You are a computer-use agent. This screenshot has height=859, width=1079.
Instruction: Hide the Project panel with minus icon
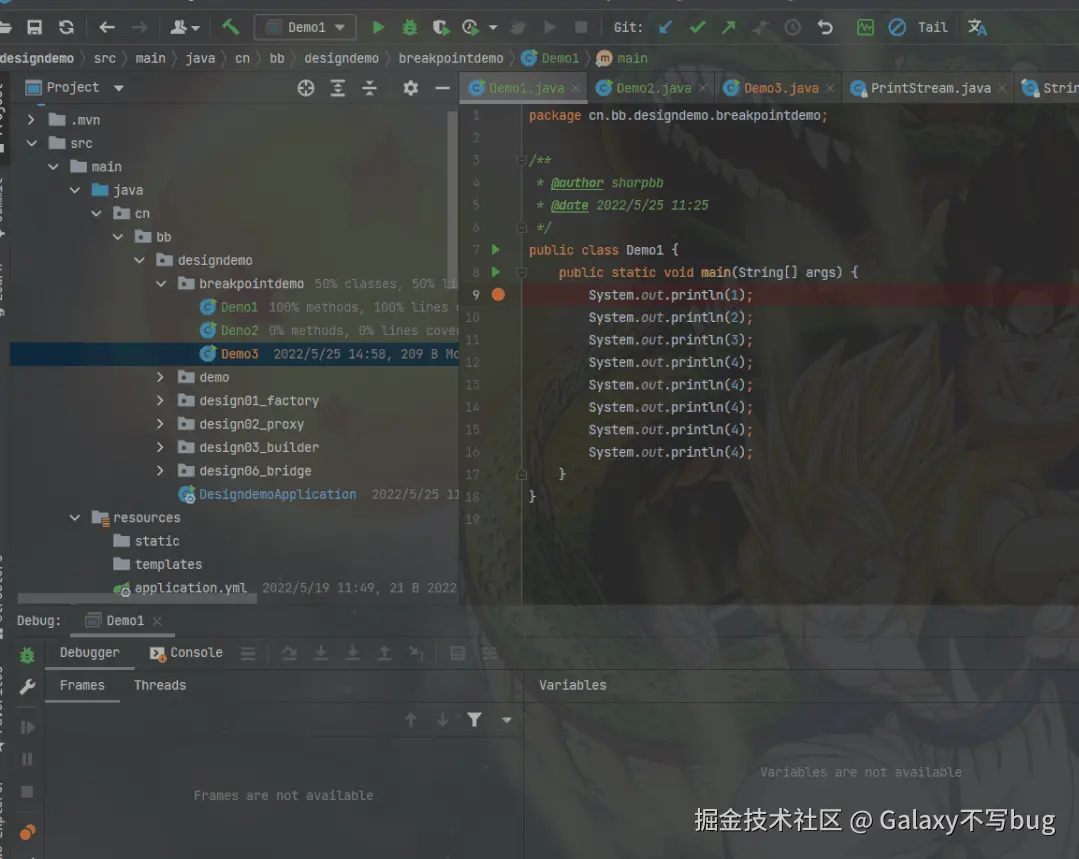[x=442, y=88]
